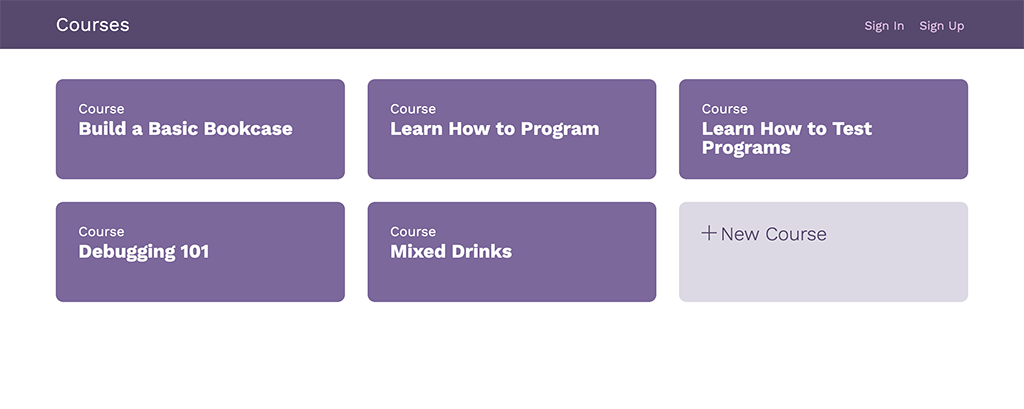
Task: Click the Course label above Debugging 101
Action: tap(101, 232)
